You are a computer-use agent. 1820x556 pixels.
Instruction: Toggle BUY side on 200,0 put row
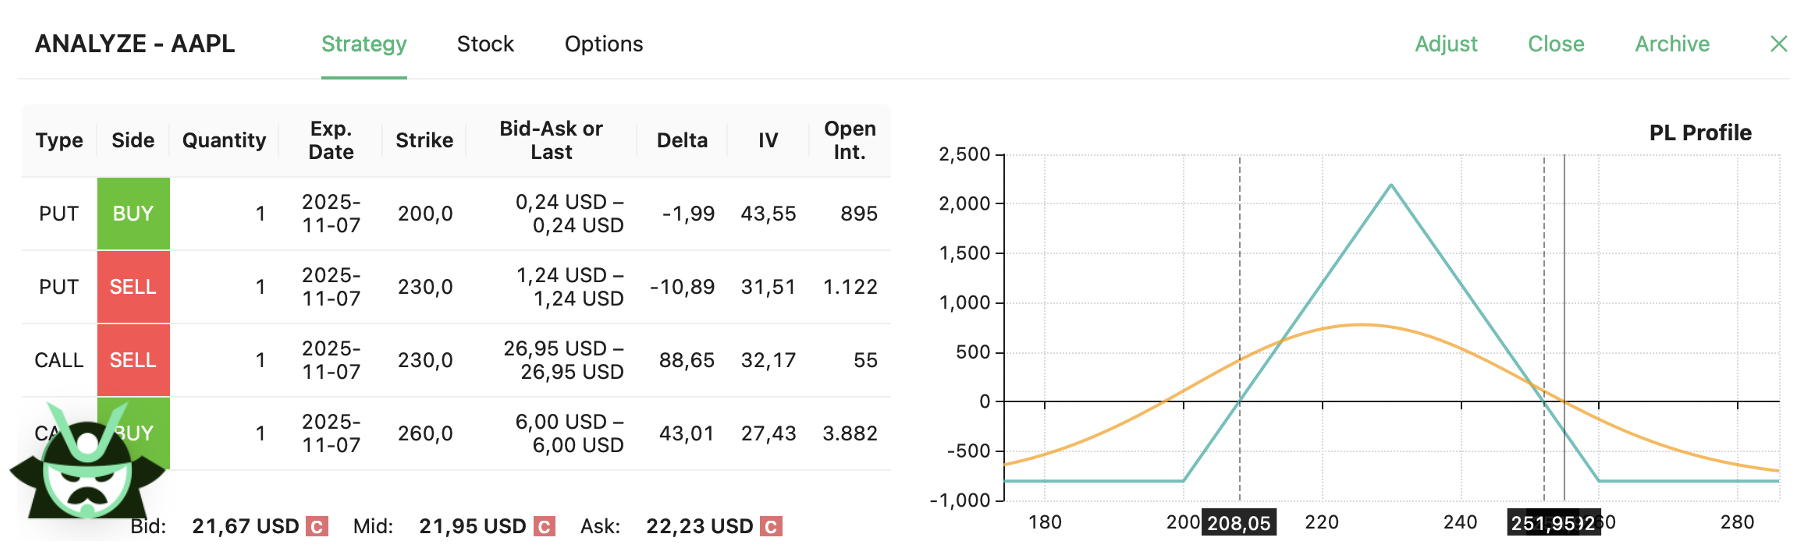(133, 214)
